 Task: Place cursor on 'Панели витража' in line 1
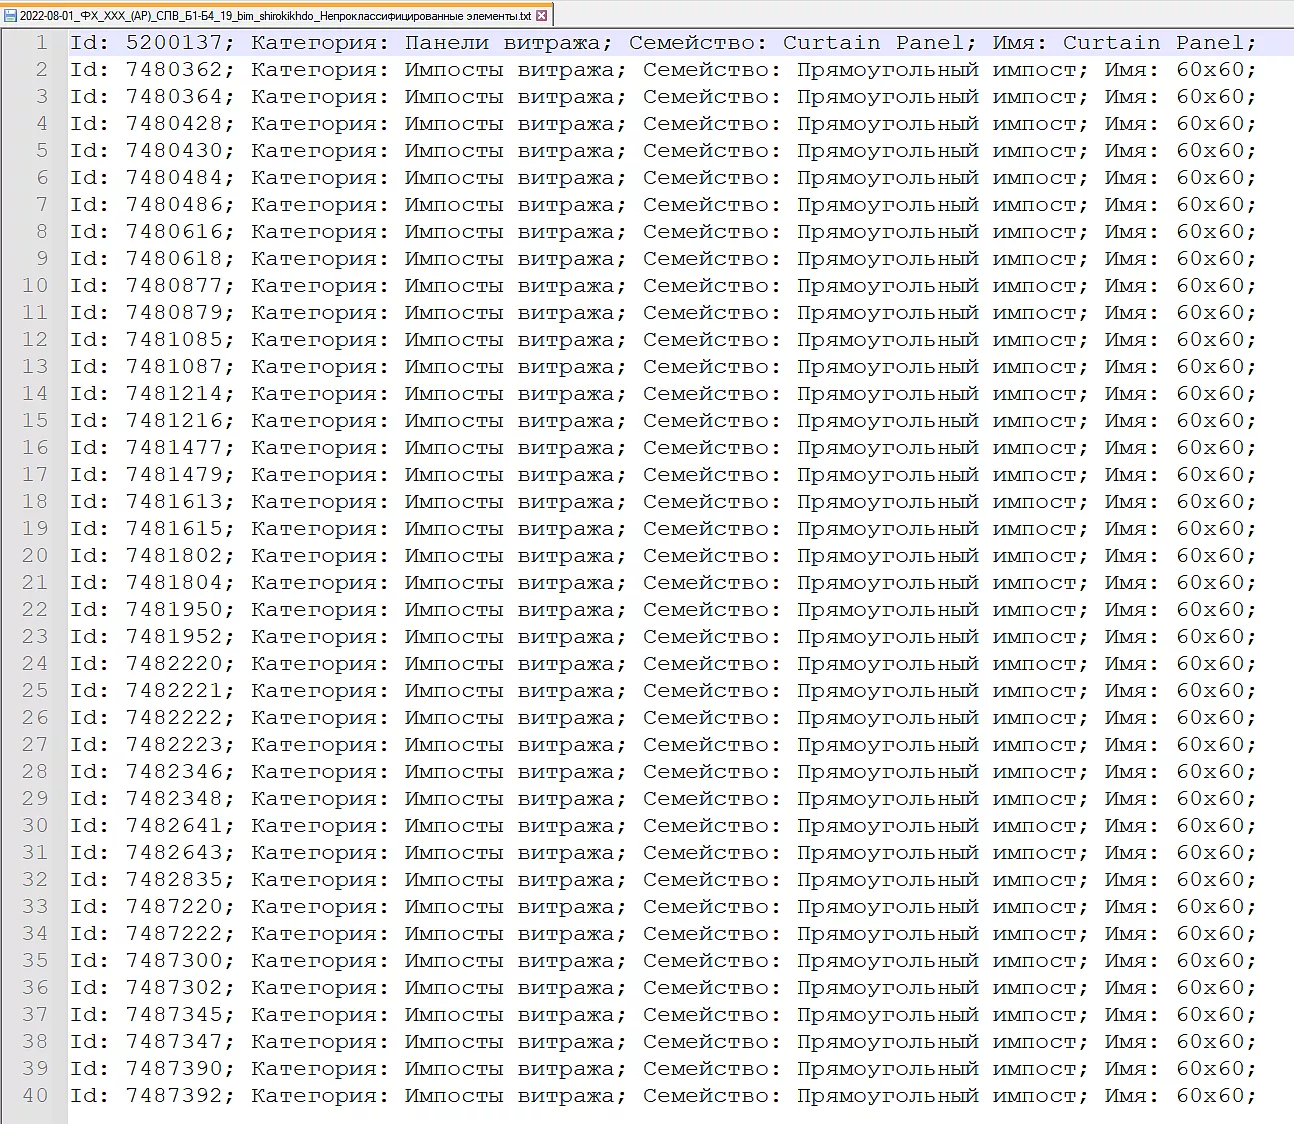click(x=503, y=43)
